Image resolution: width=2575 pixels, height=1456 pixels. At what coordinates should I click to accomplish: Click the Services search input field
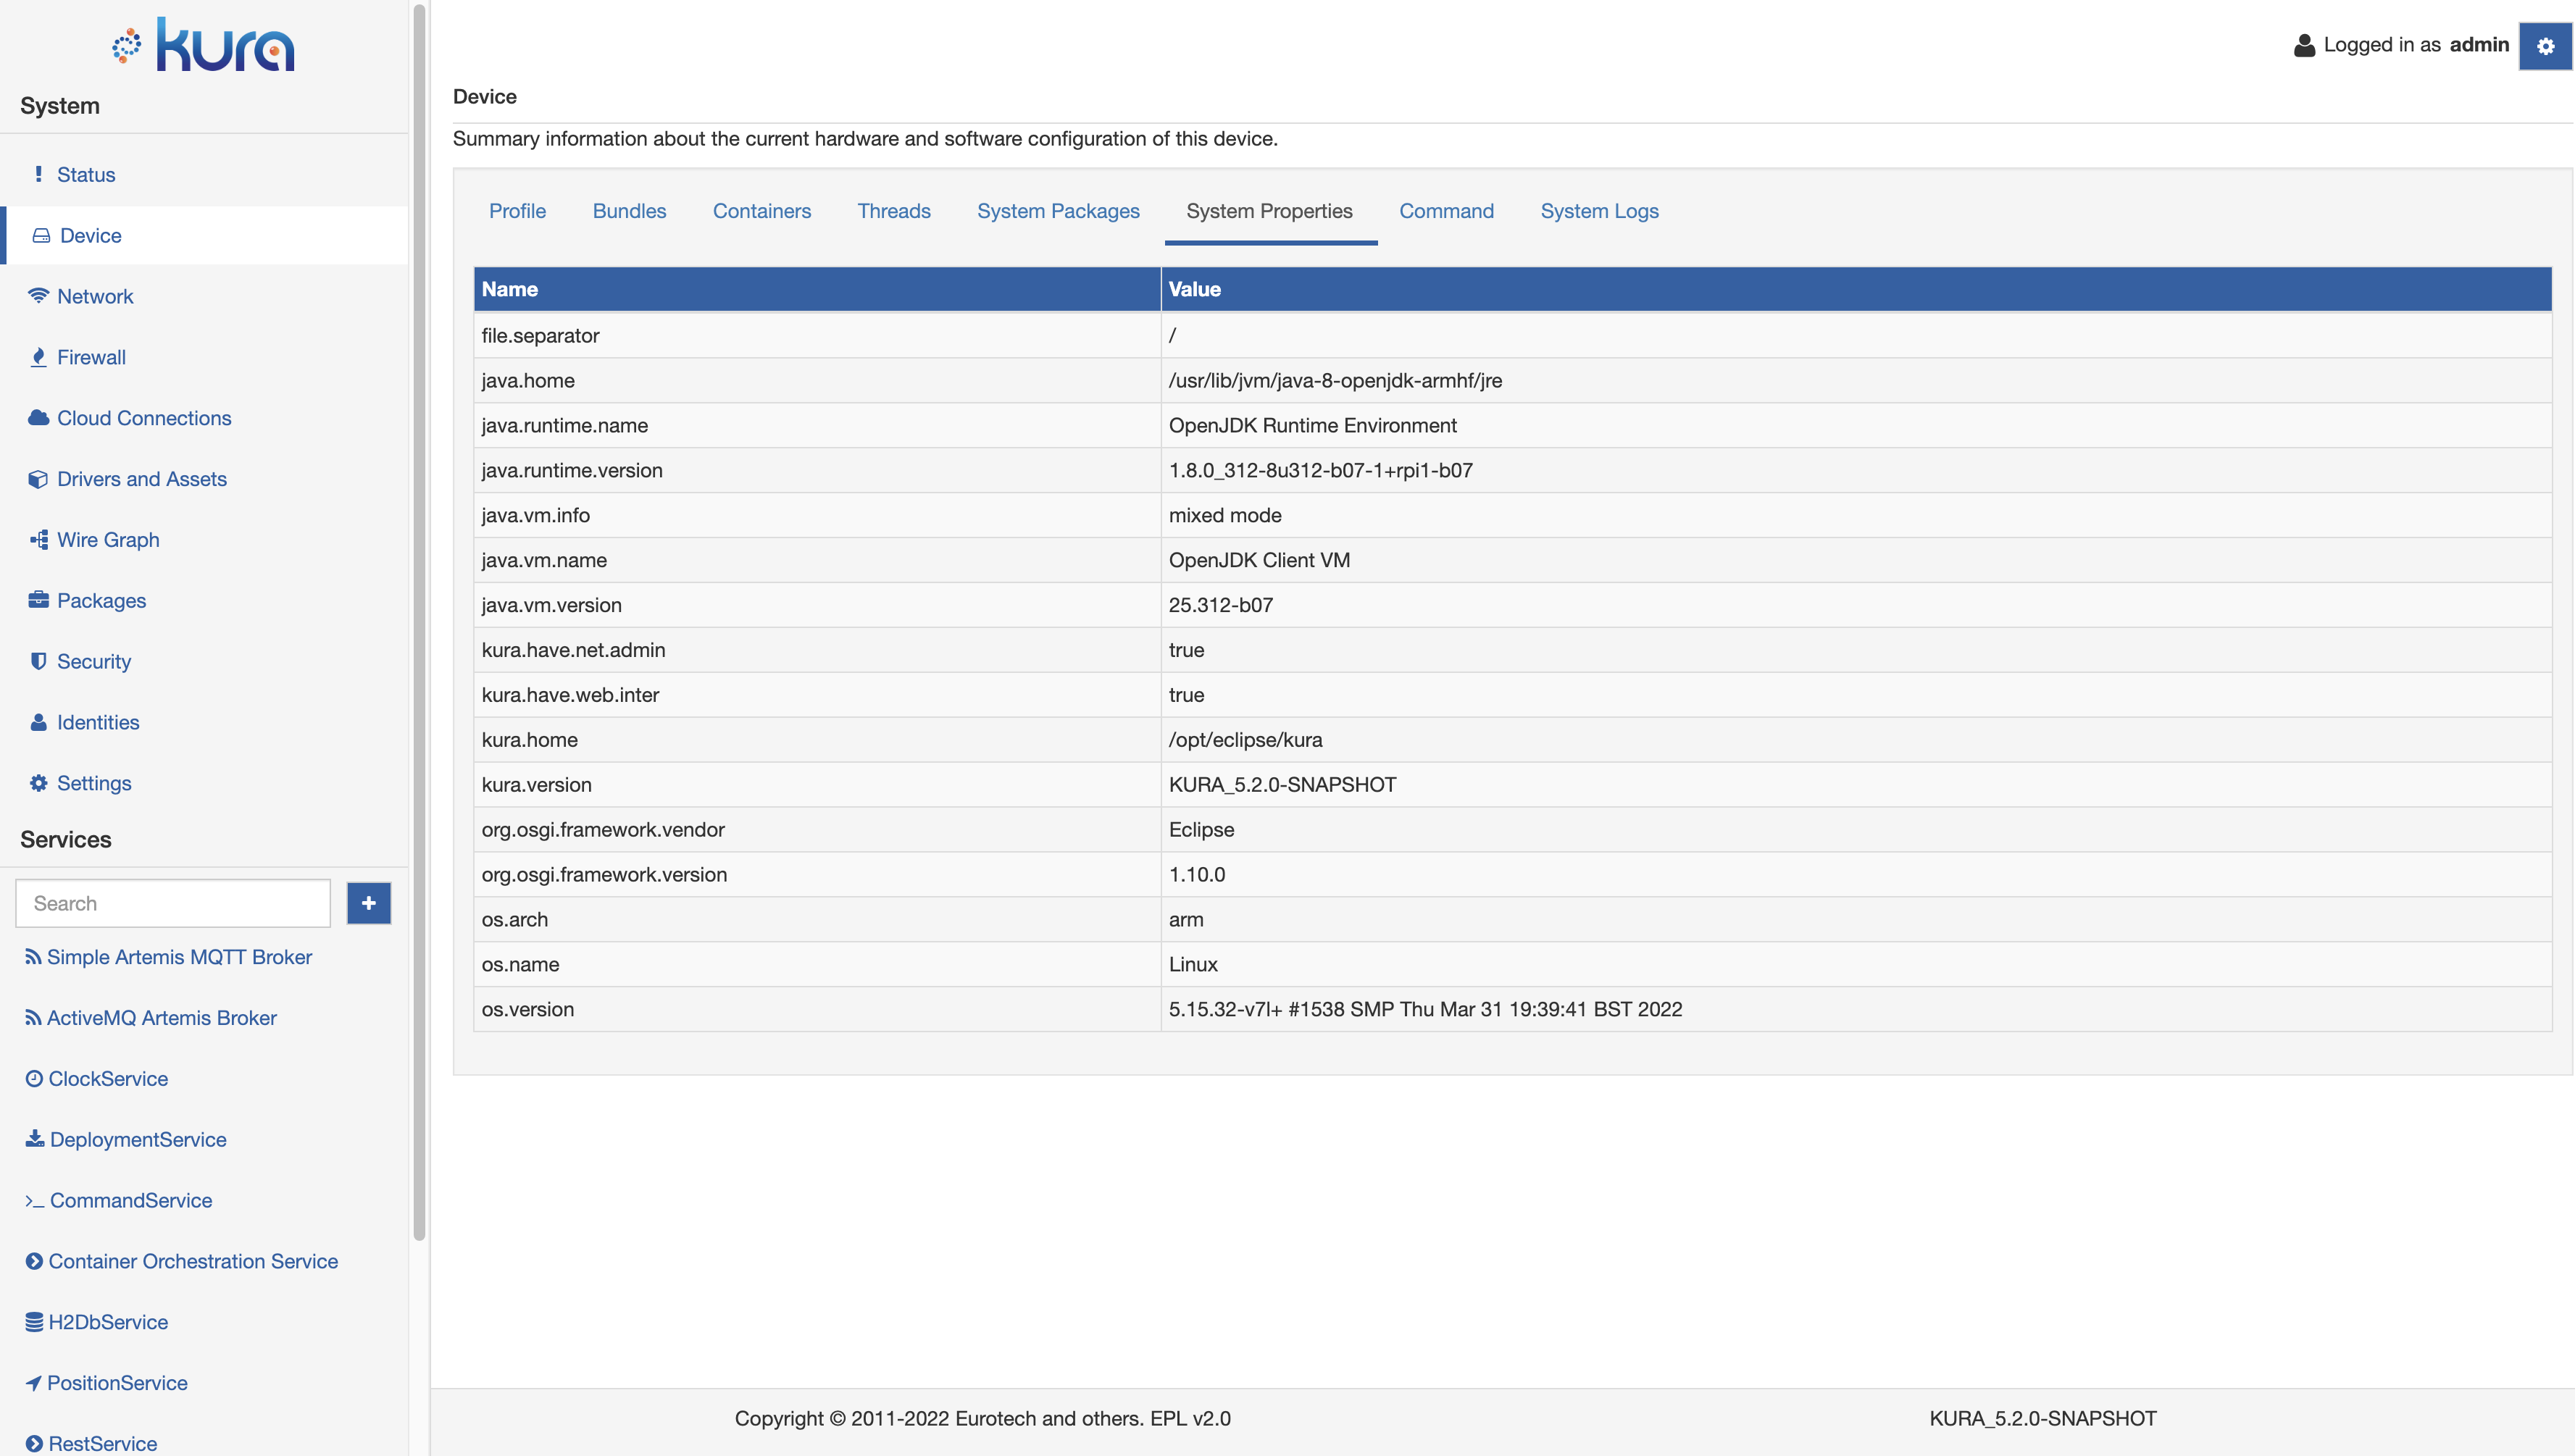coord(173,904)
